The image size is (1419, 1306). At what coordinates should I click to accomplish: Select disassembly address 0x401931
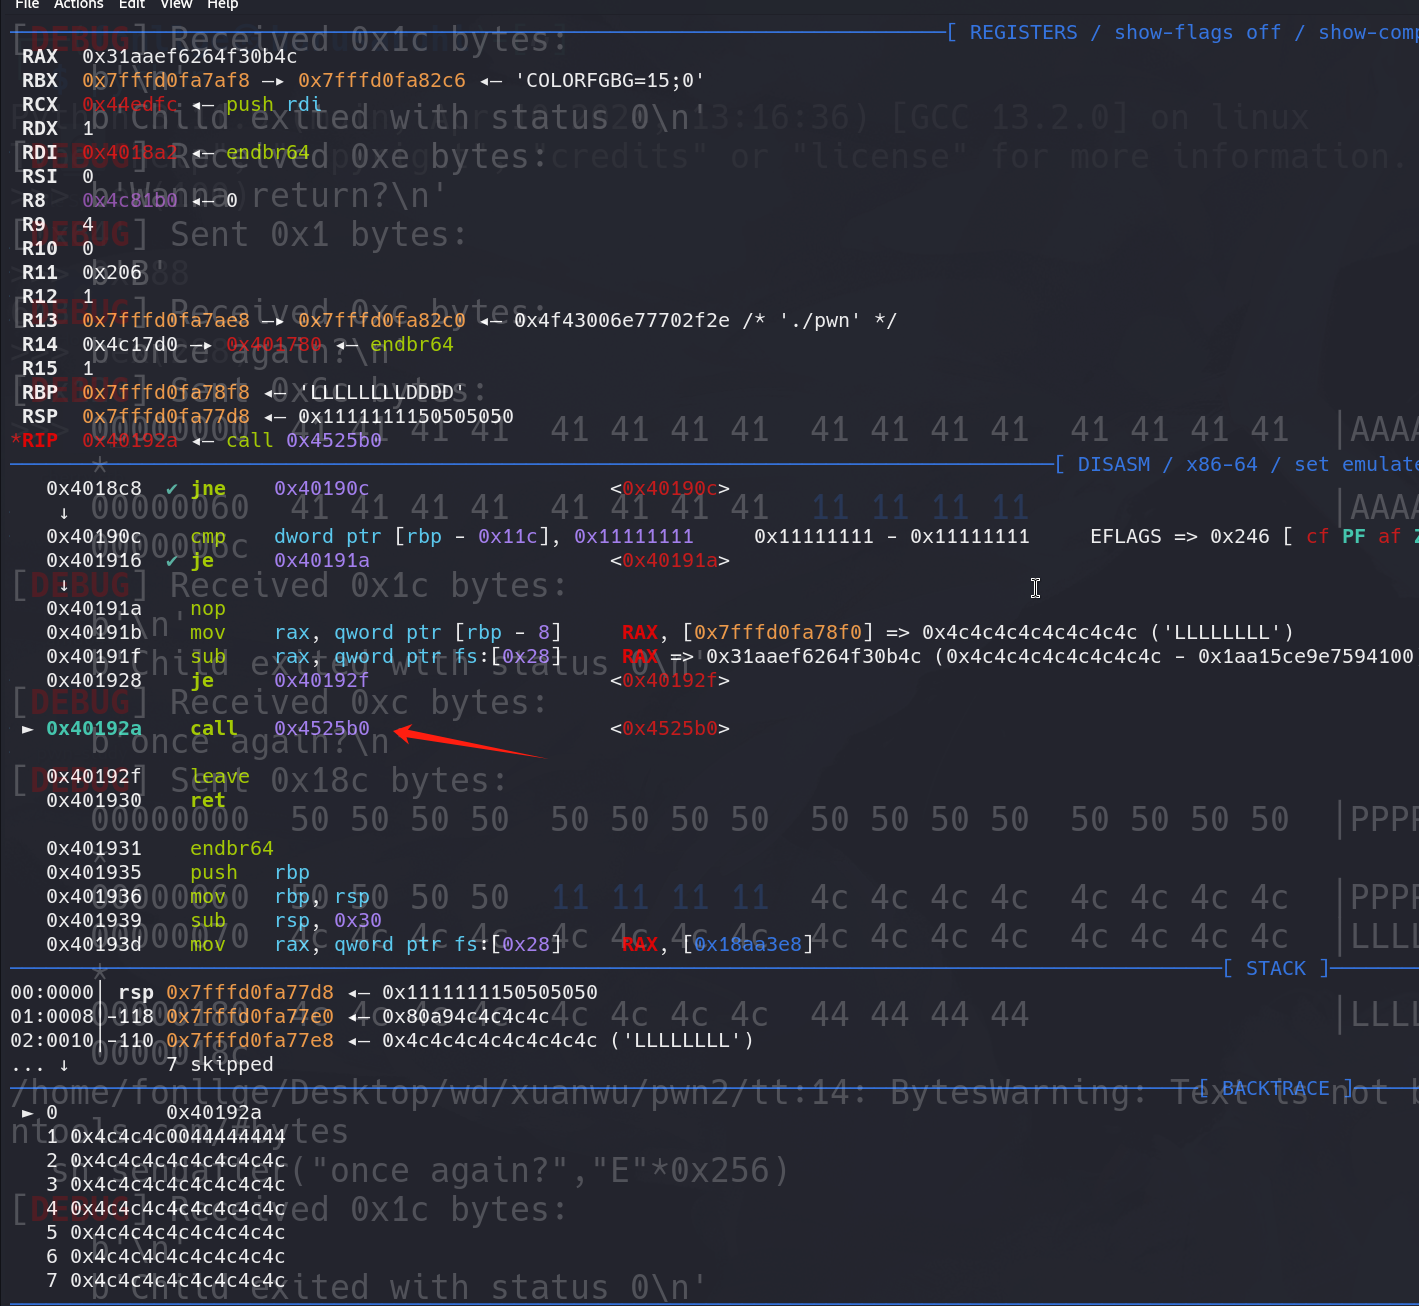pos(94,848)
